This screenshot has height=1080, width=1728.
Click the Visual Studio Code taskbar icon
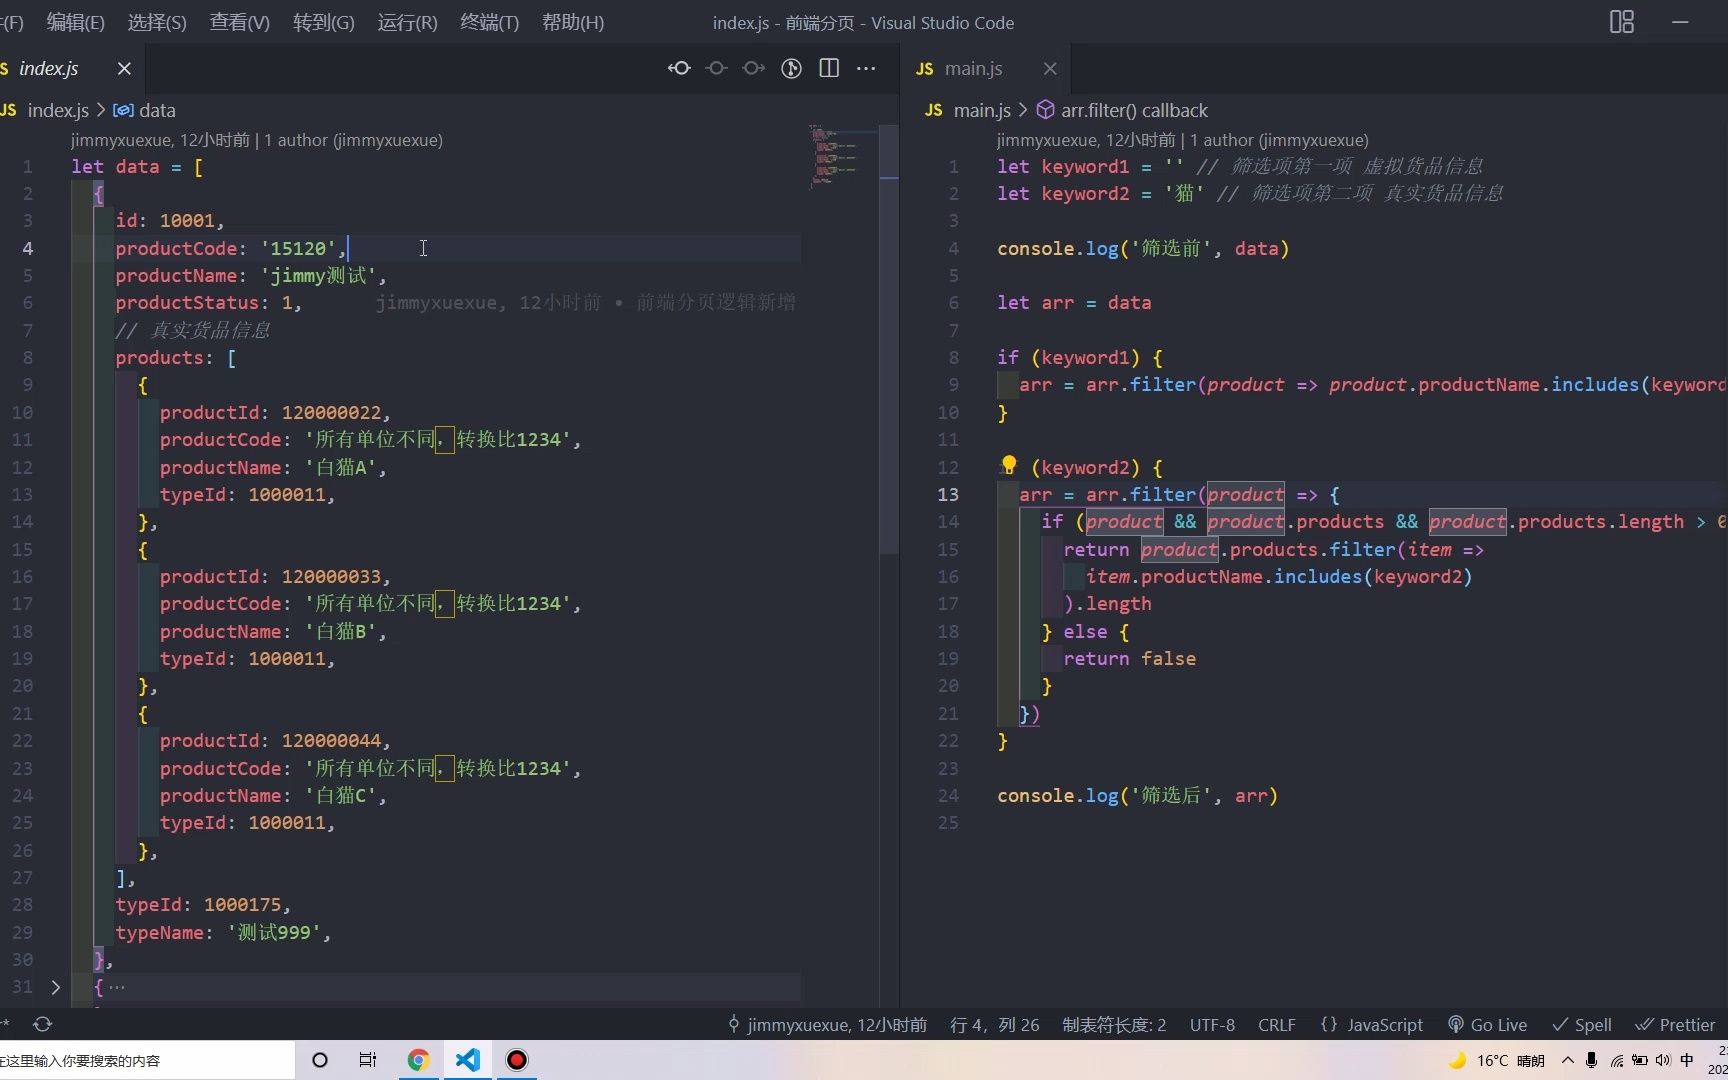pos(467,1060)
